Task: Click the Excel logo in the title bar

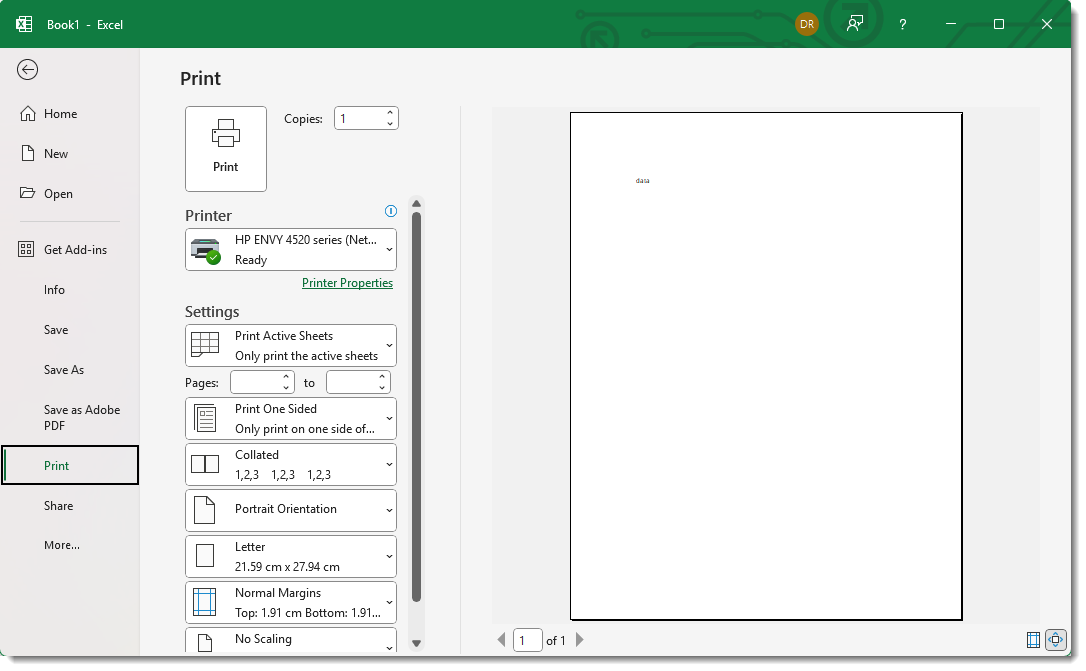Action: click(x=23, y=23)
